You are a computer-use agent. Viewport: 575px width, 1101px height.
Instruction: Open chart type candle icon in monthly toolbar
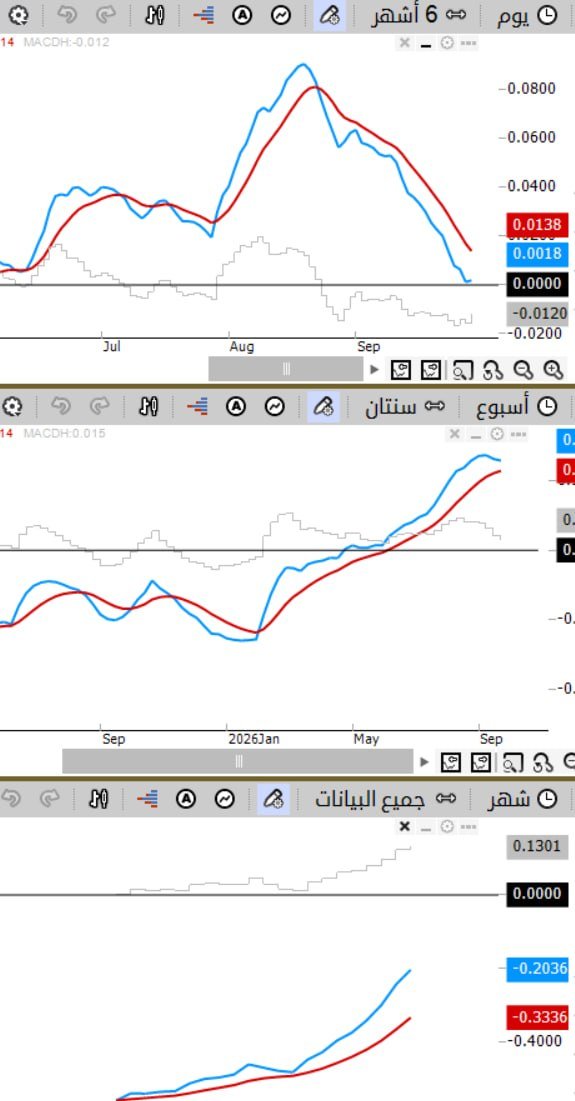click(98, 799)
